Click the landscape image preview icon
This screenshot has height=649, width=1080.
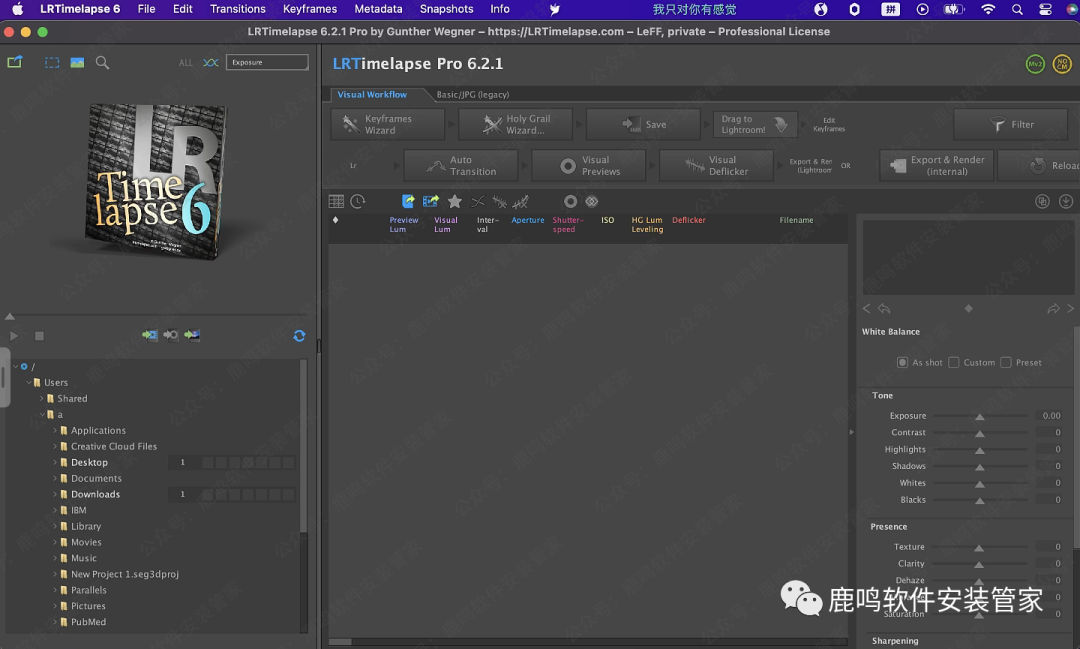point(77,62)
